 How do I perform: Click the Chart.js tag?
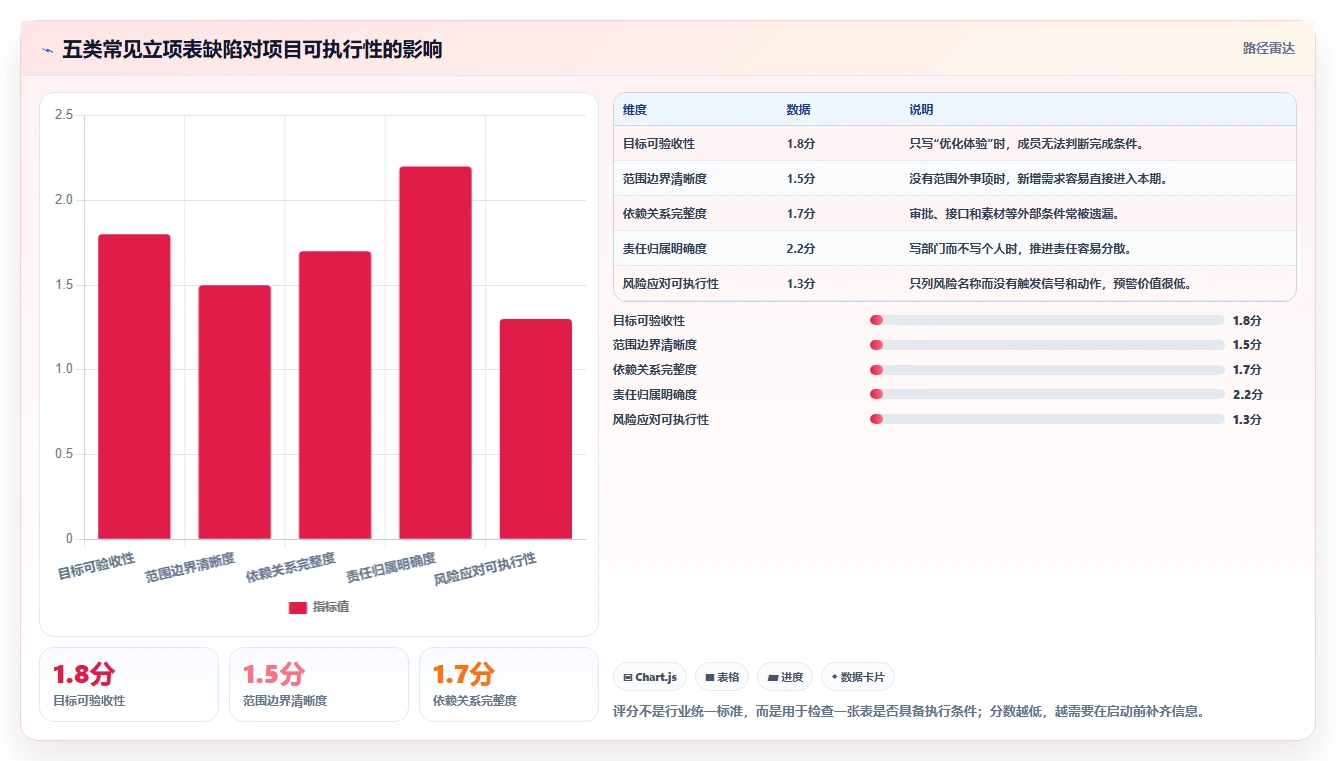pos(650,677)
